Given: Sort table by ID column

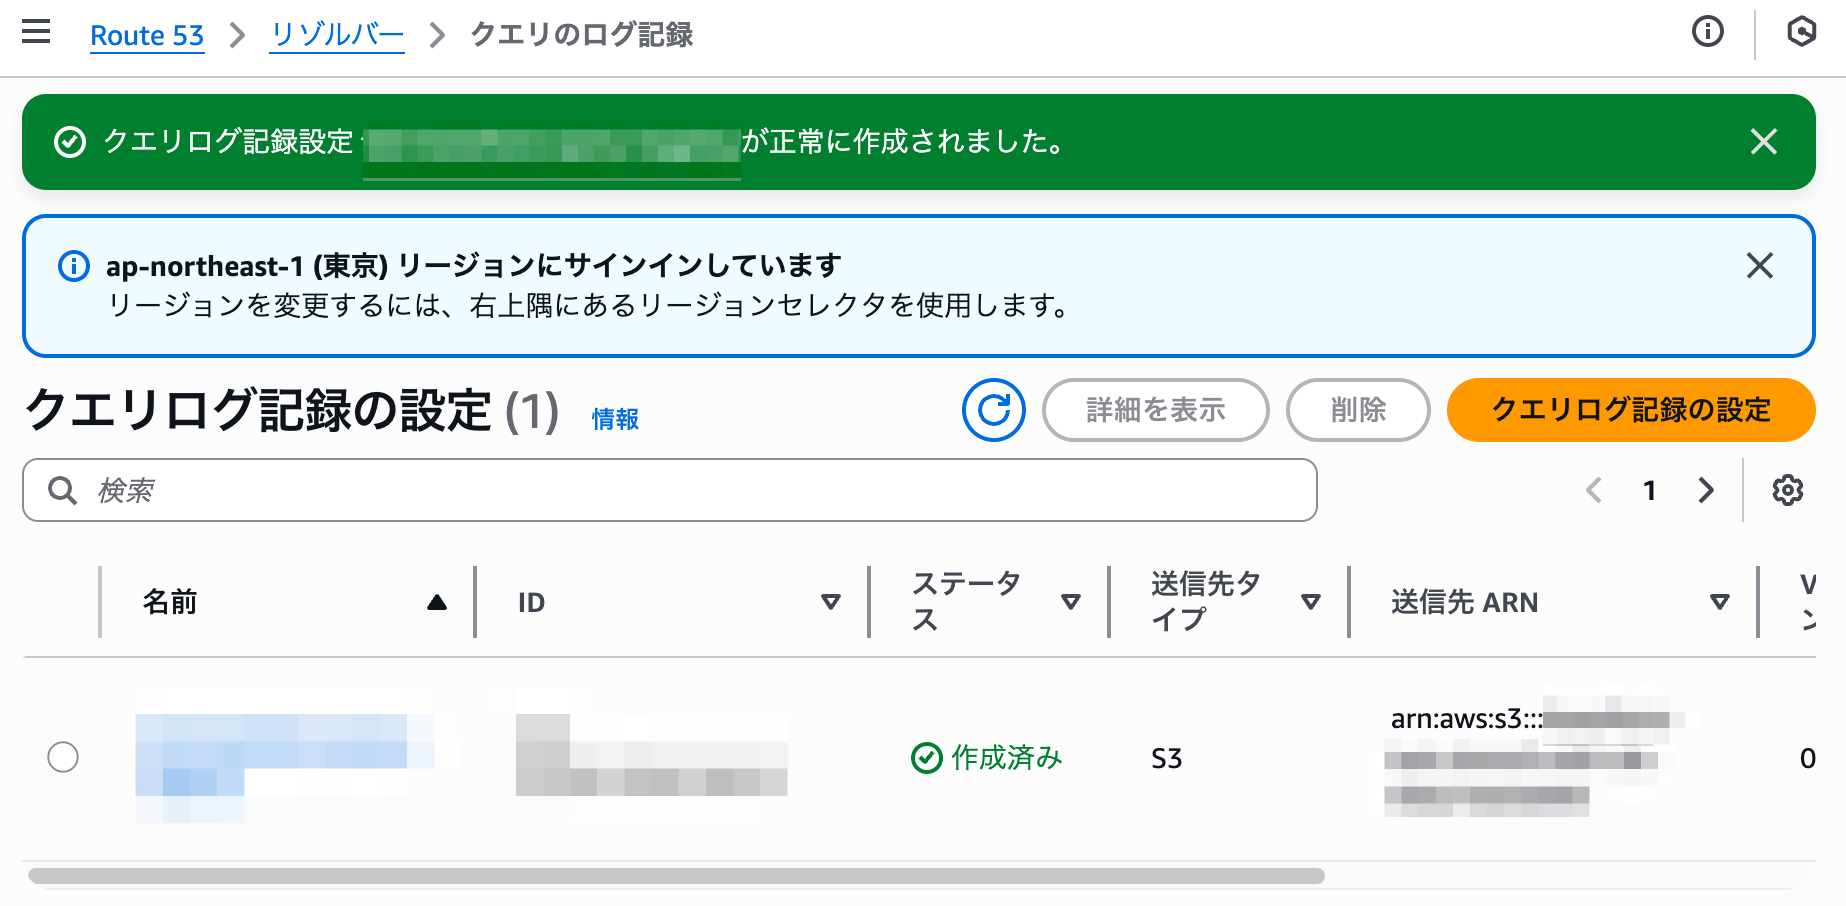Looking at the screenshot, I should click(x=830, y=602).
